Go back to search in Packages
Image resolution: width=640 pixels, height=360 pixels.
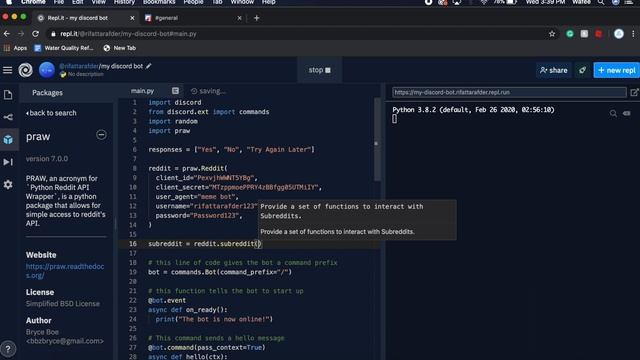pos(51,113)
